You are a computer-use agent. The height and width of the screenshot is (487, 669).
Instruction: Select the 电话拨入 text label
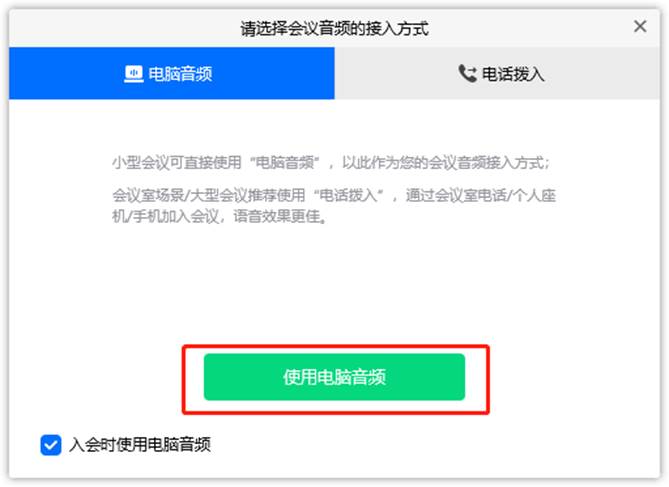tap(513, 74)
